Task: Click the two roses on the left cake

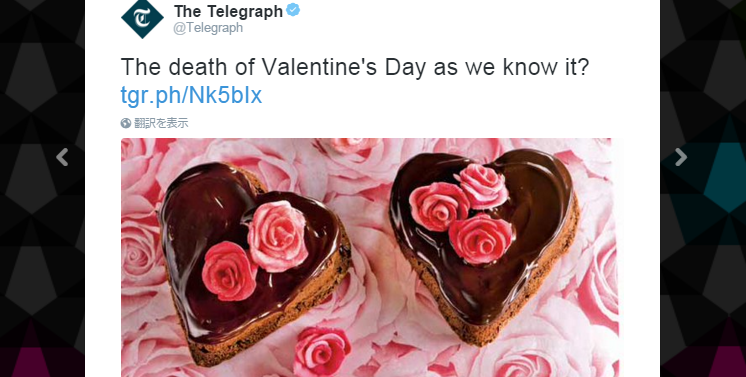Action: click(255, 250)
